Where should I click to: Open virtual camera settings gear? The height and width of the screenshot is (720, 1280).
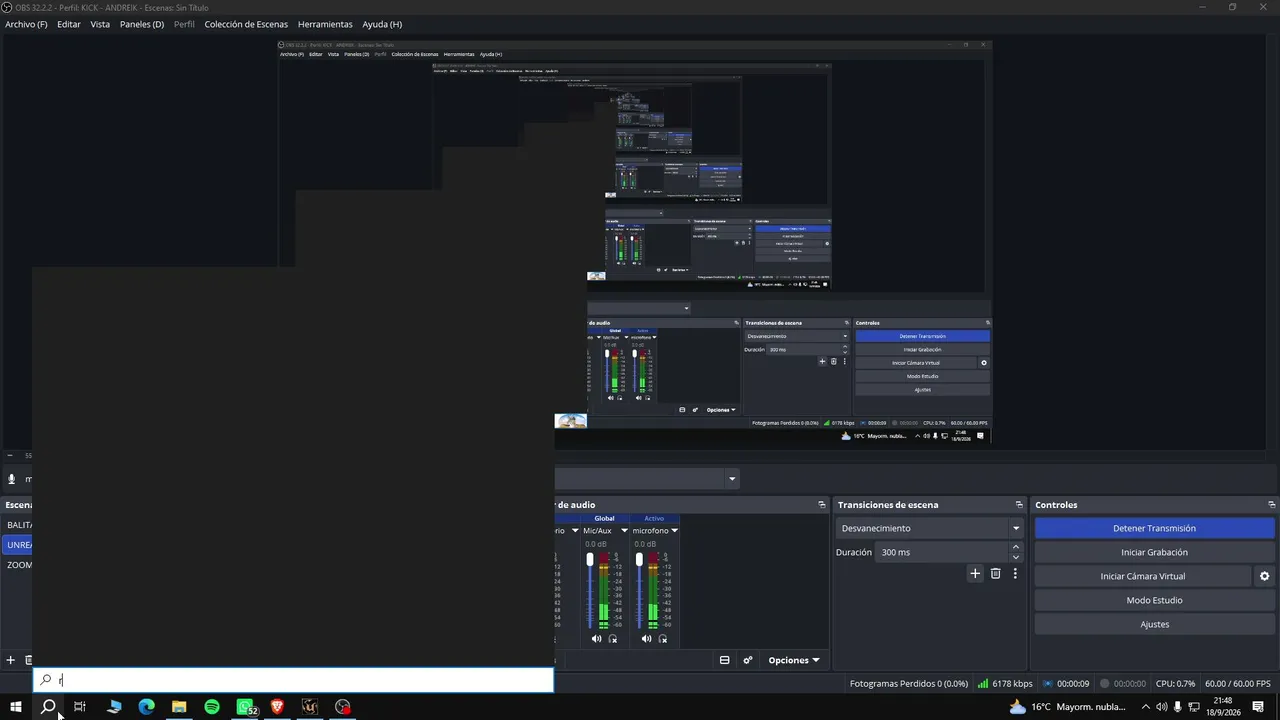(x=1264, y=576)
